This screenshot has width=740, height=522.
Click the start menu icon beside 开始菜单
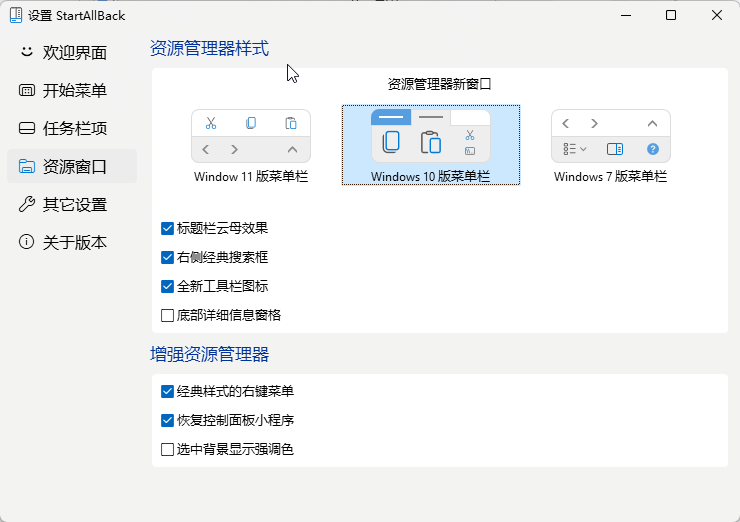(27, 90)
